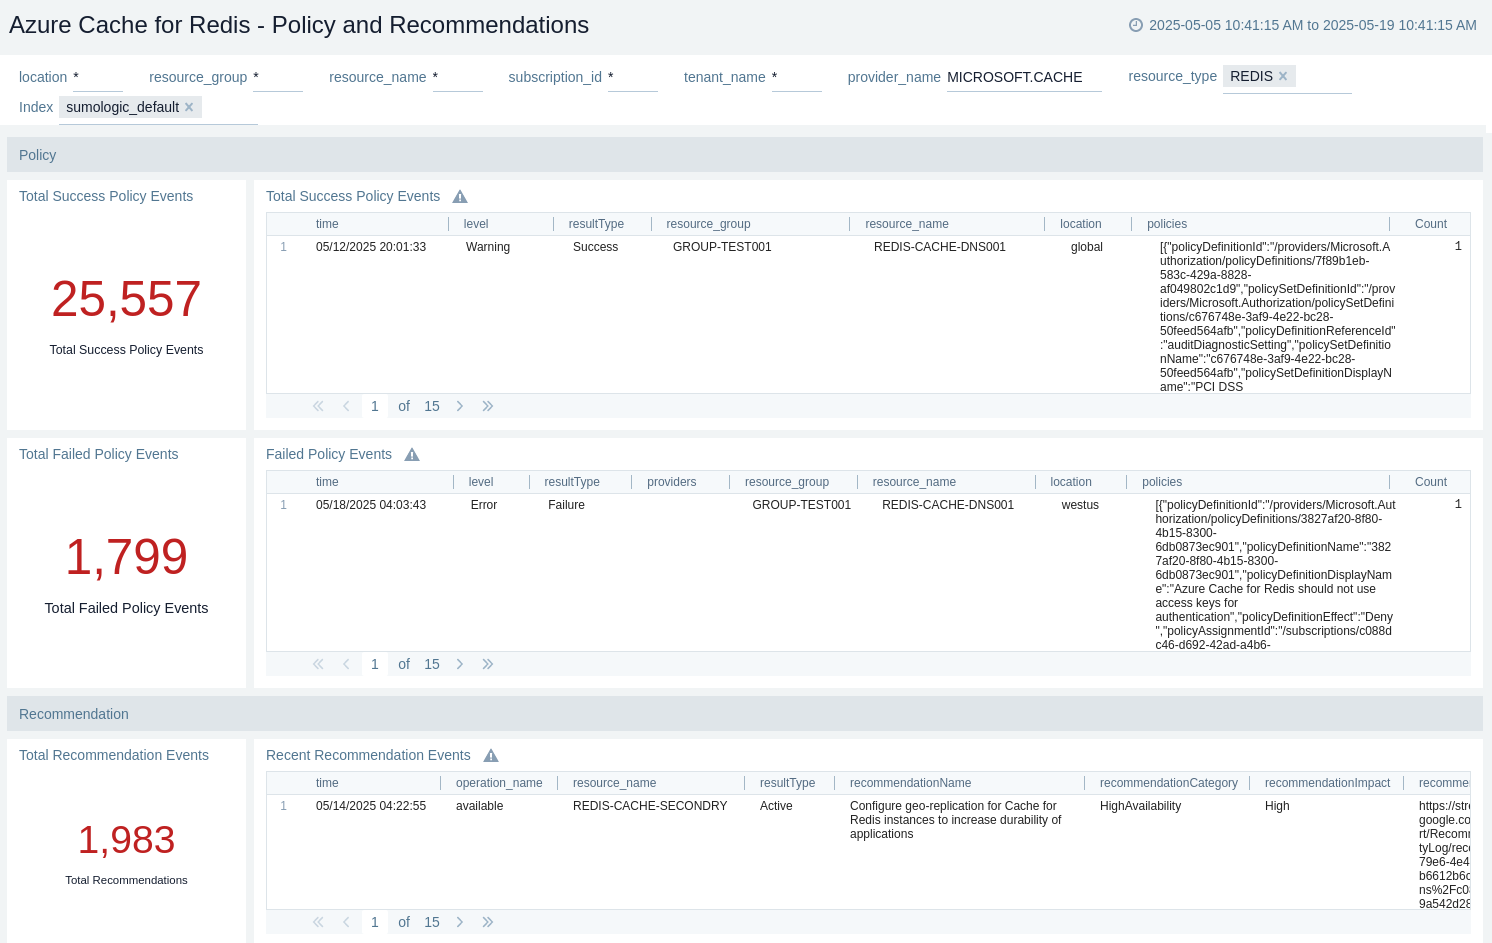Open Total Failed Policy Events panel title
Screen dimensions: 1492x943
tap(99, 454)
